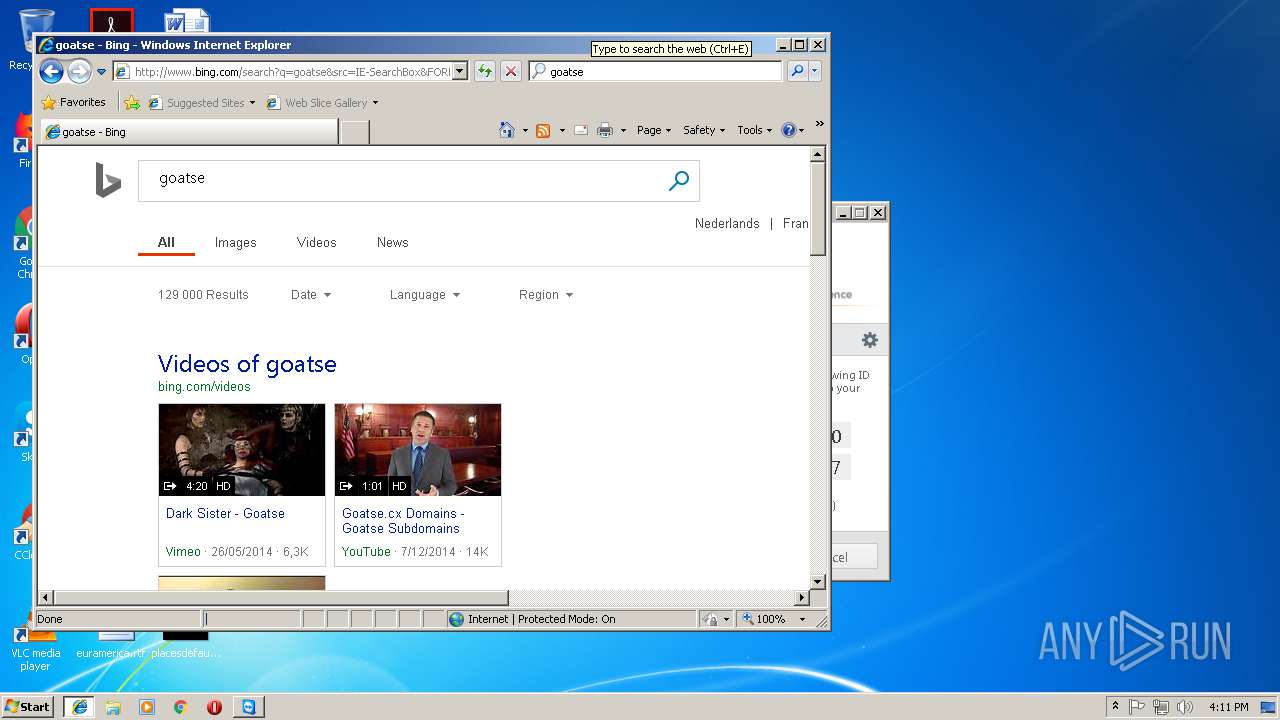Refresh the page with the green arrows icon
1280x720 pixels.
[485, 71]
